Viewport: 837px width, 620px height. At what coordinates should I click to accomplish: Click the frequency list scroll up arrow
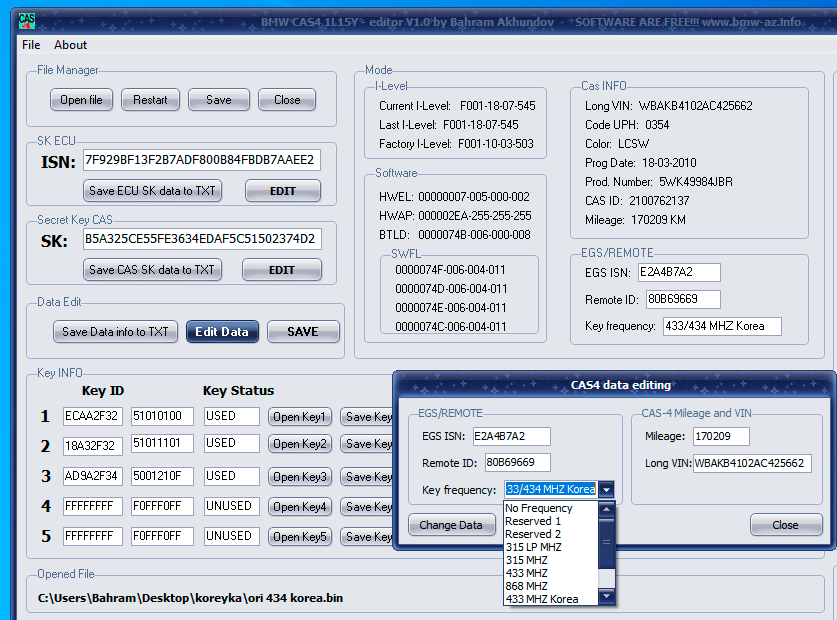pos(605,508)
